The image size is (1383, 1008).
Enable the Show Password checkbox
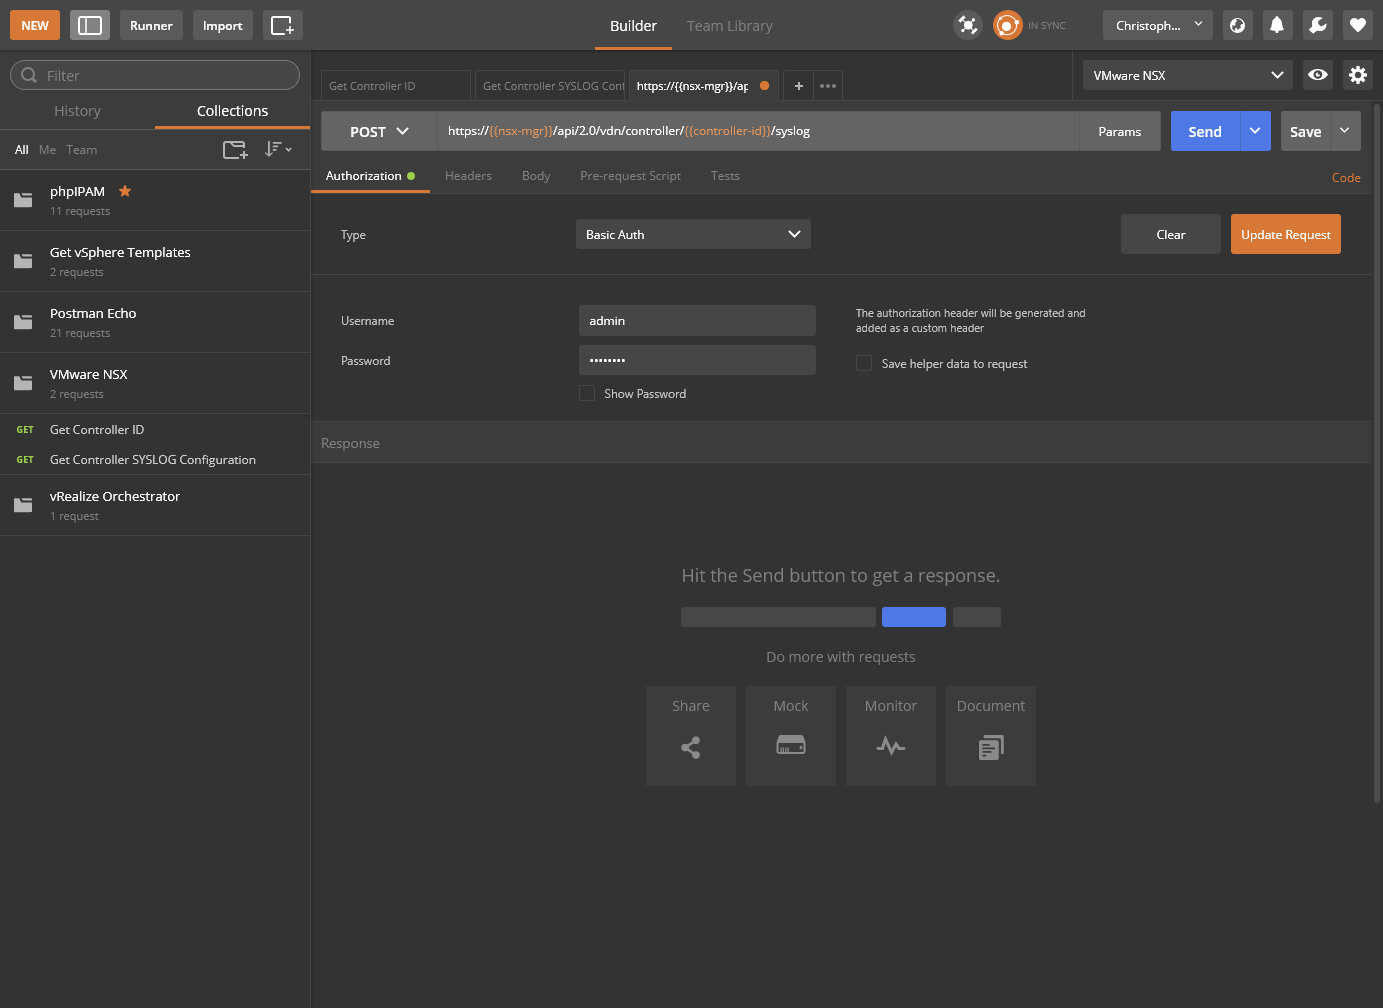pyautogui.click(x=587, y=394)
